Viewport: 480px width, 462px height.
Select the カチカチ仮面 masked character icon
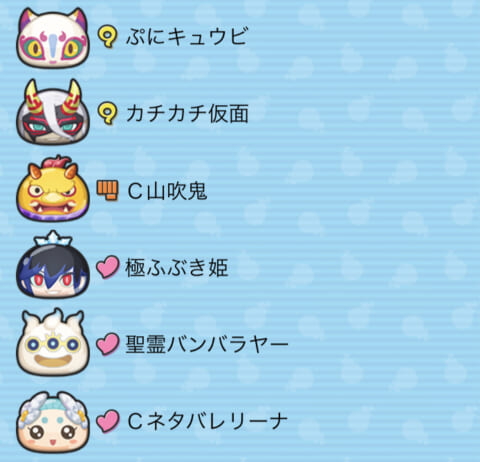coord(53,112)
